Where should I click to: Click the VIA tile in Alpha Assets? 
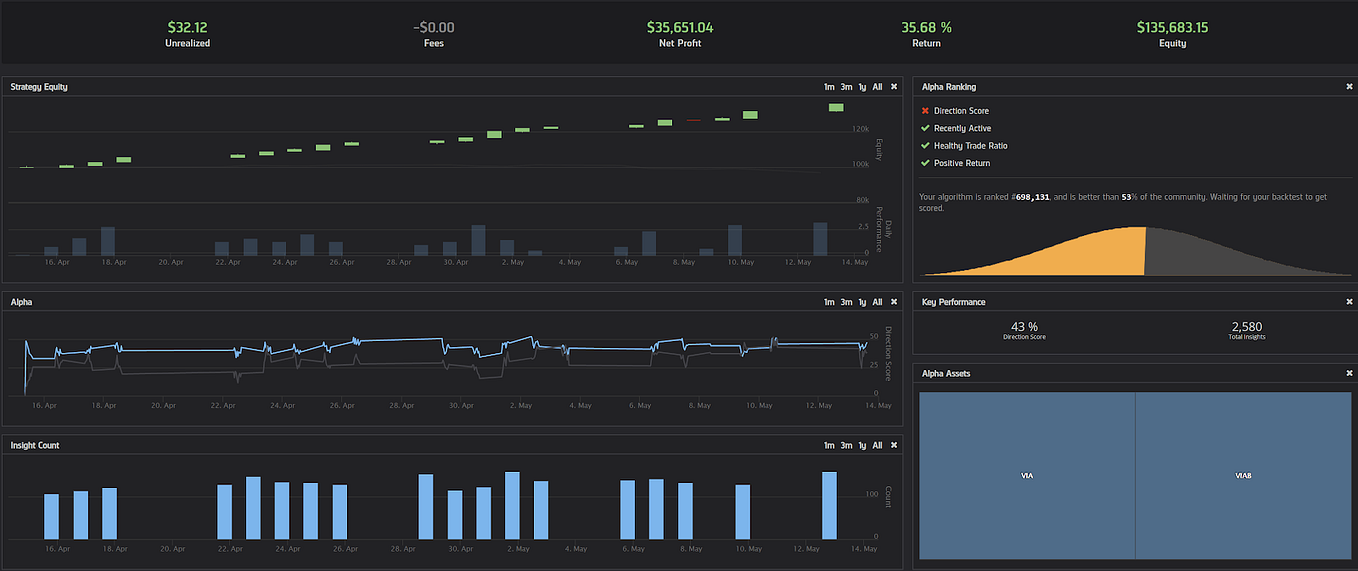[x=1027, y=476]
